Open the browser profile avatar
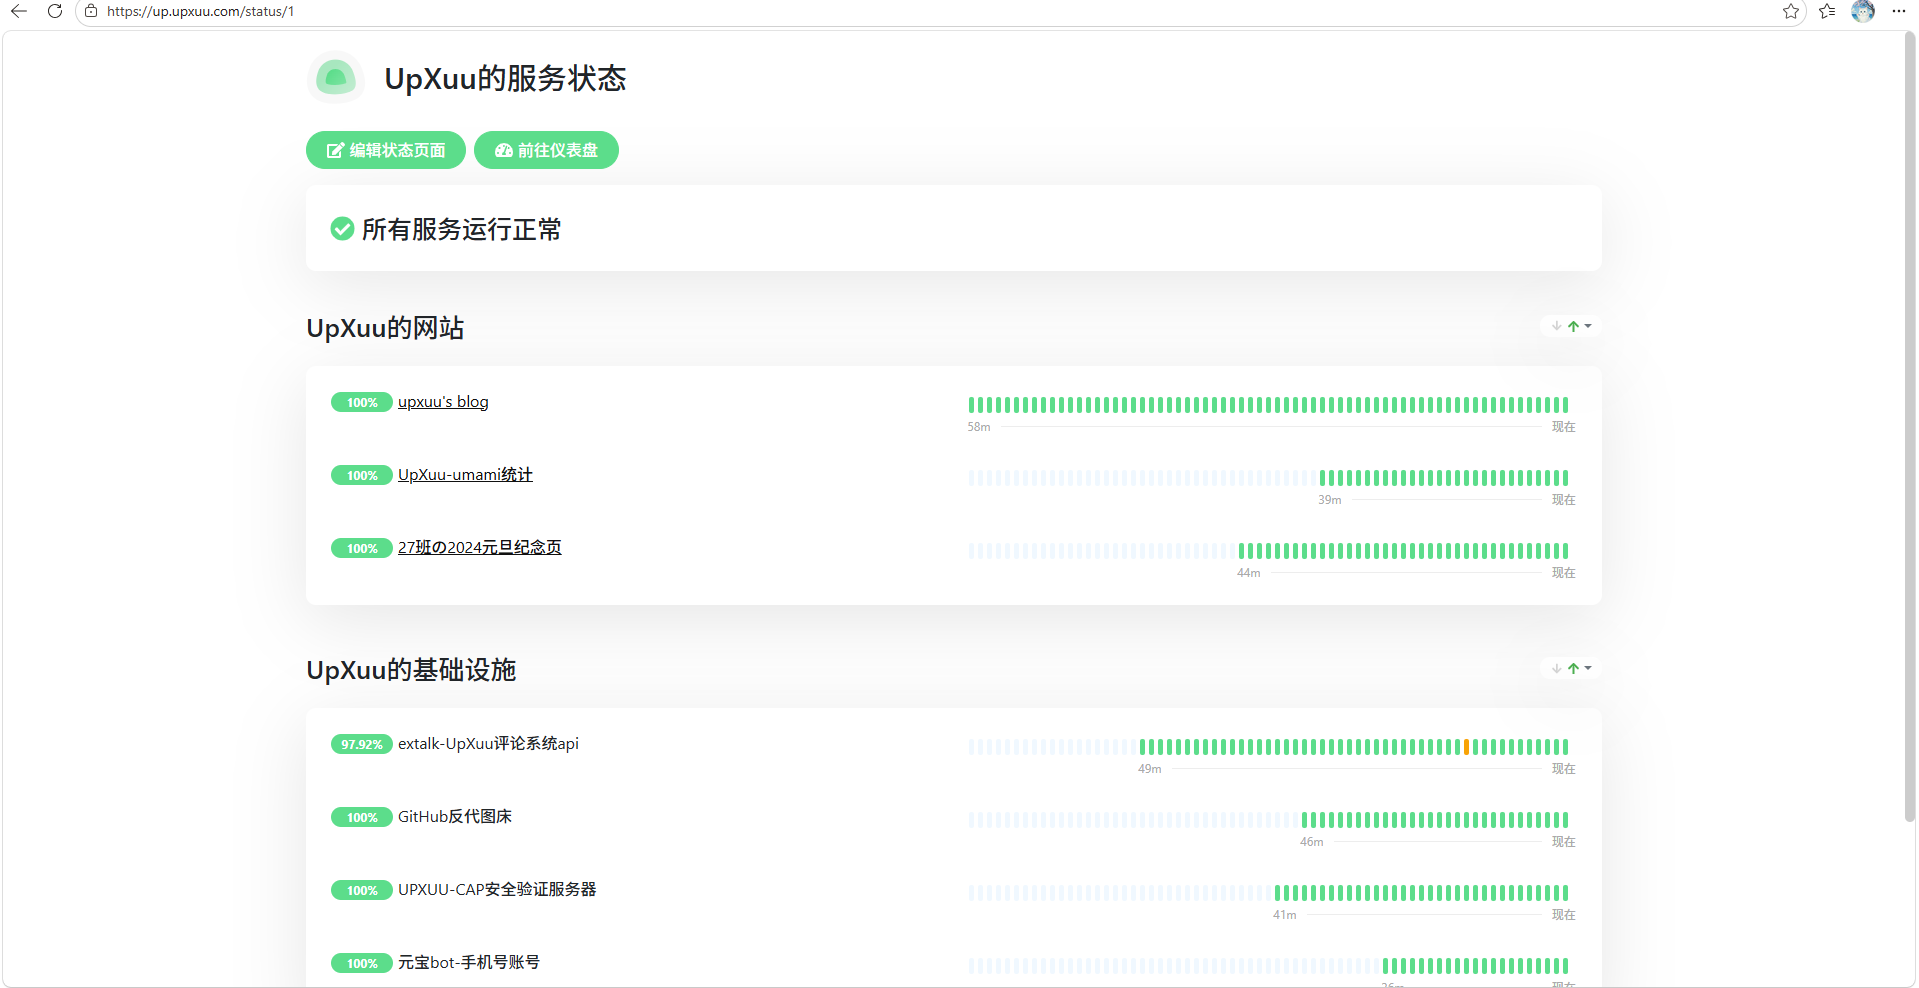 point(1863,11)
